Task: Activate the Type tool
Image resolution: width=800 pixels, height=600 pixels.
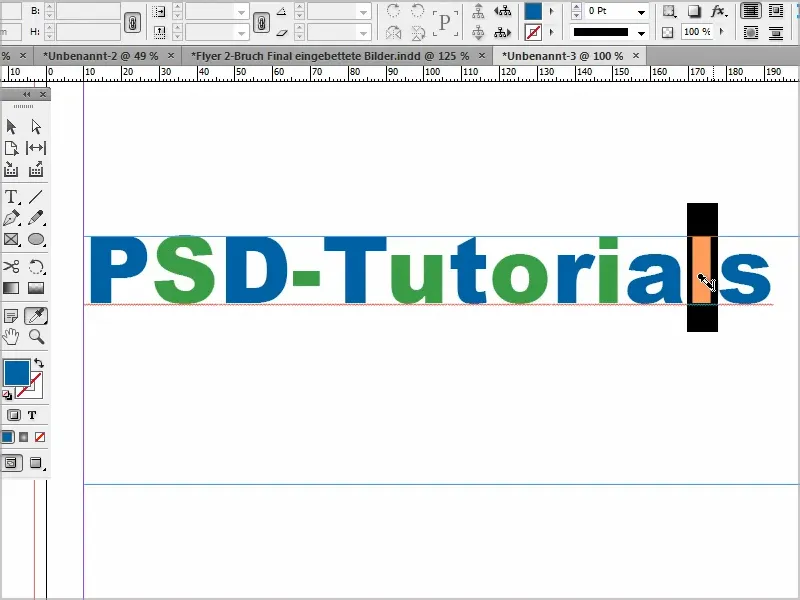Action: click(11, 196)
